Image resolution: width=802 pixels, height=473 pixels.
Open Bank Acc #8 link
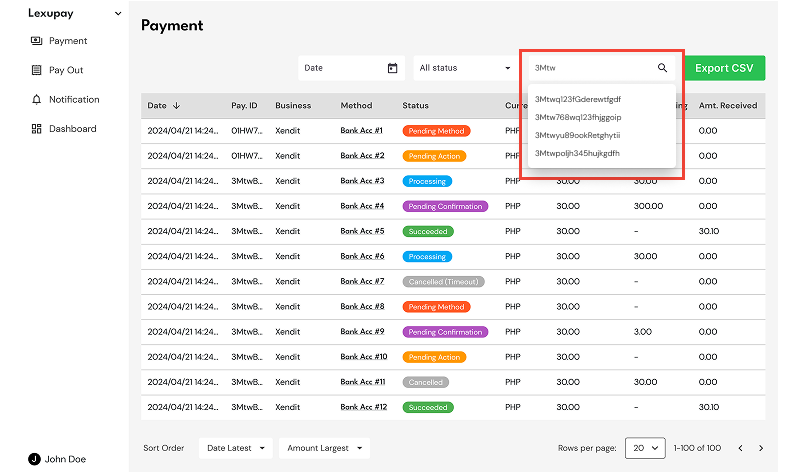362,306
